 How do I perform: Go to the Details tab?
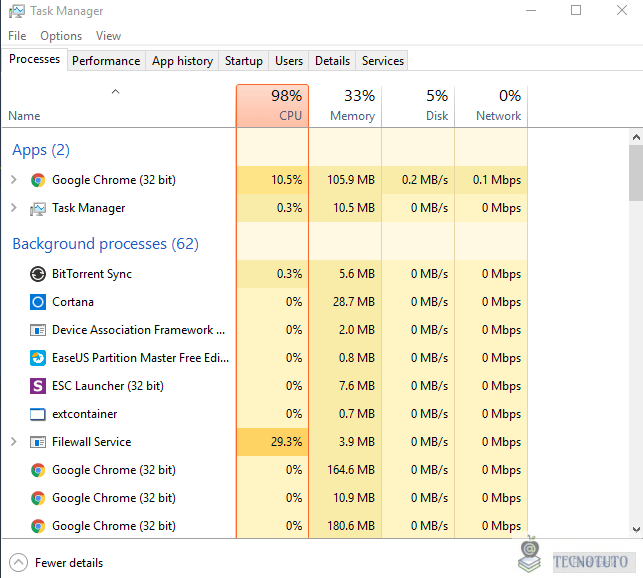coord(332,61)
